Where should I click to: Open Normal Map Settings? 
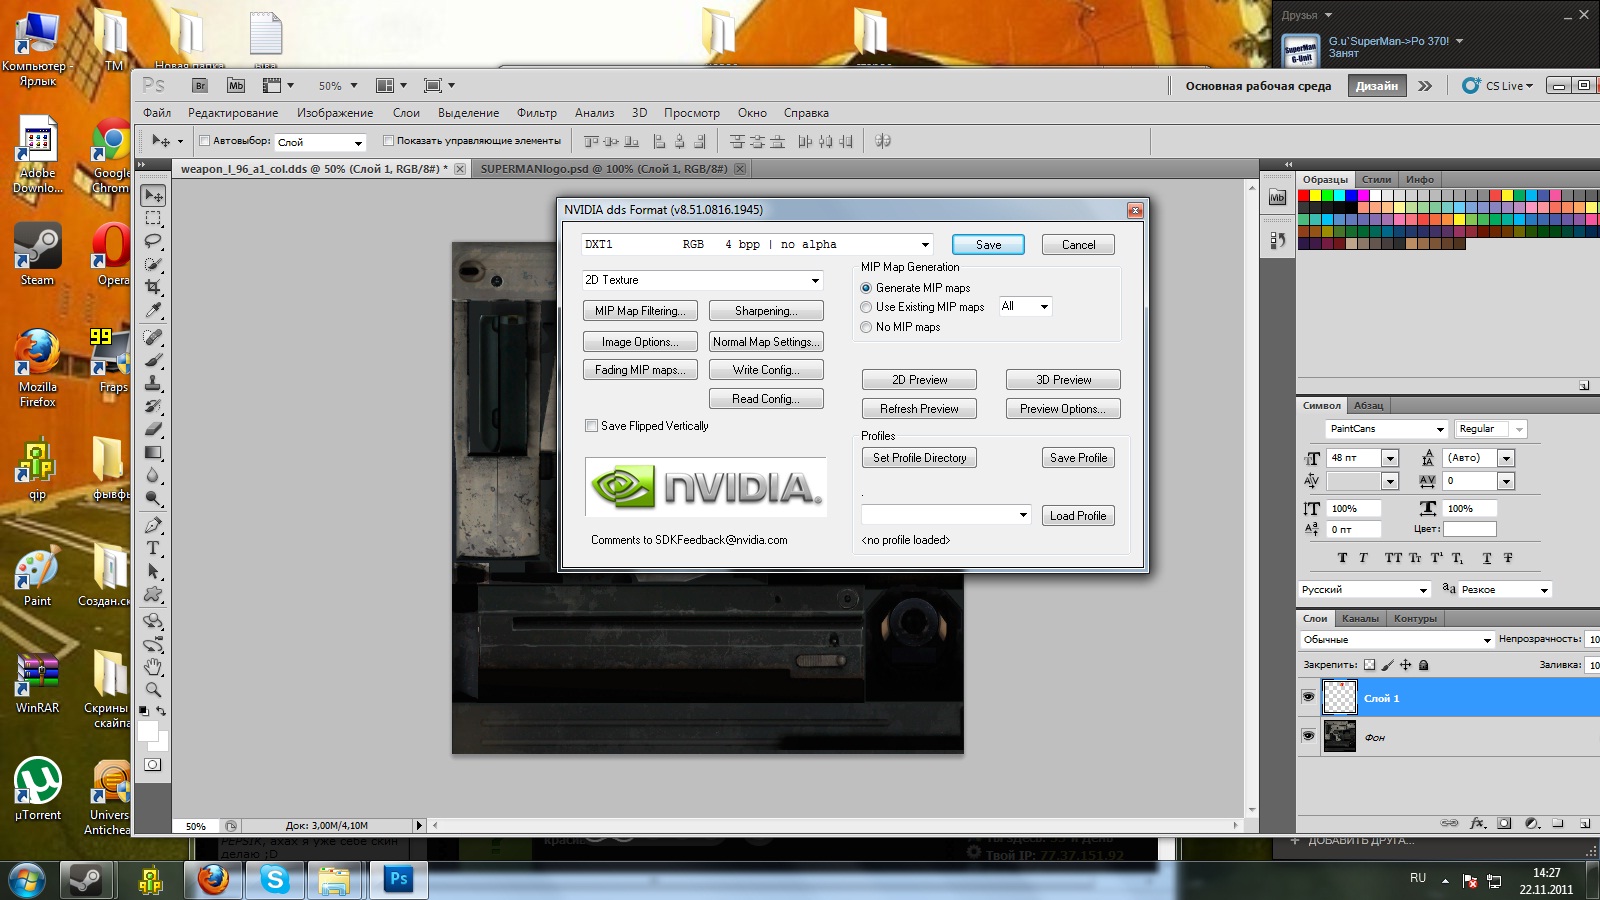766,342
